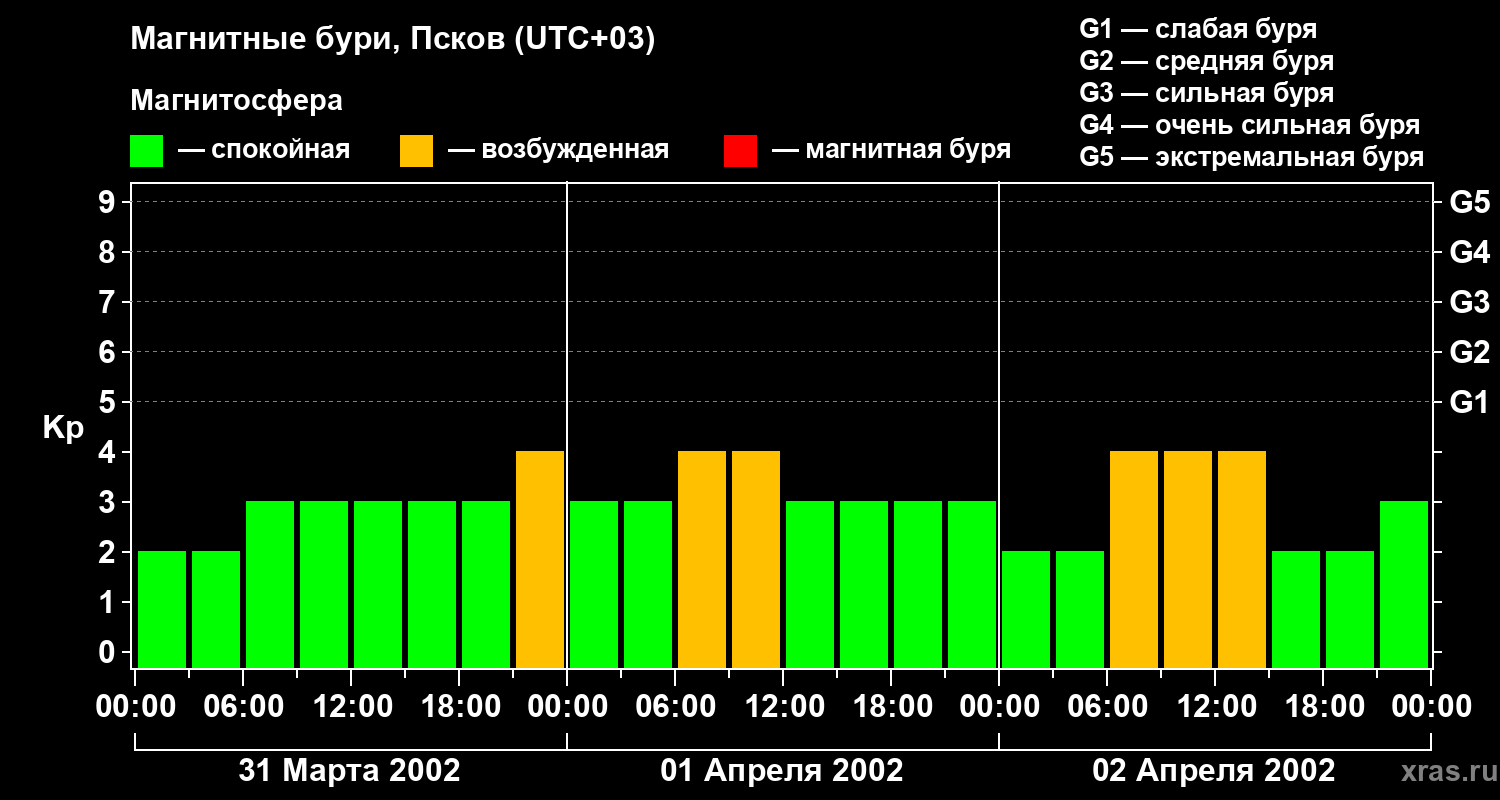Click the "12:00" time label for 31 Марта
Screen dimensions: 1500x800
(351, 707)
